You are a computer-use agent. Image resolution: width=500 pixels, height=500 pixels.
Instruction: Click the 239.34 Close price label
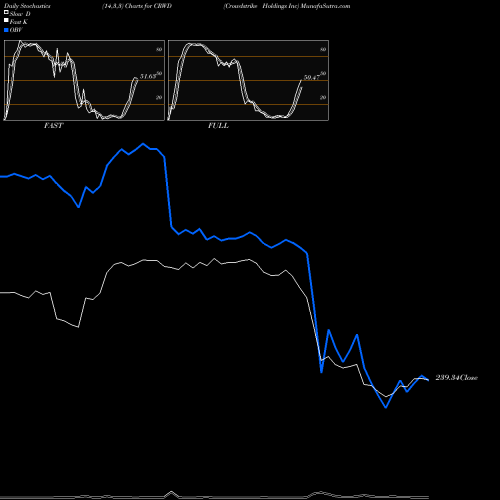(457, 378)
